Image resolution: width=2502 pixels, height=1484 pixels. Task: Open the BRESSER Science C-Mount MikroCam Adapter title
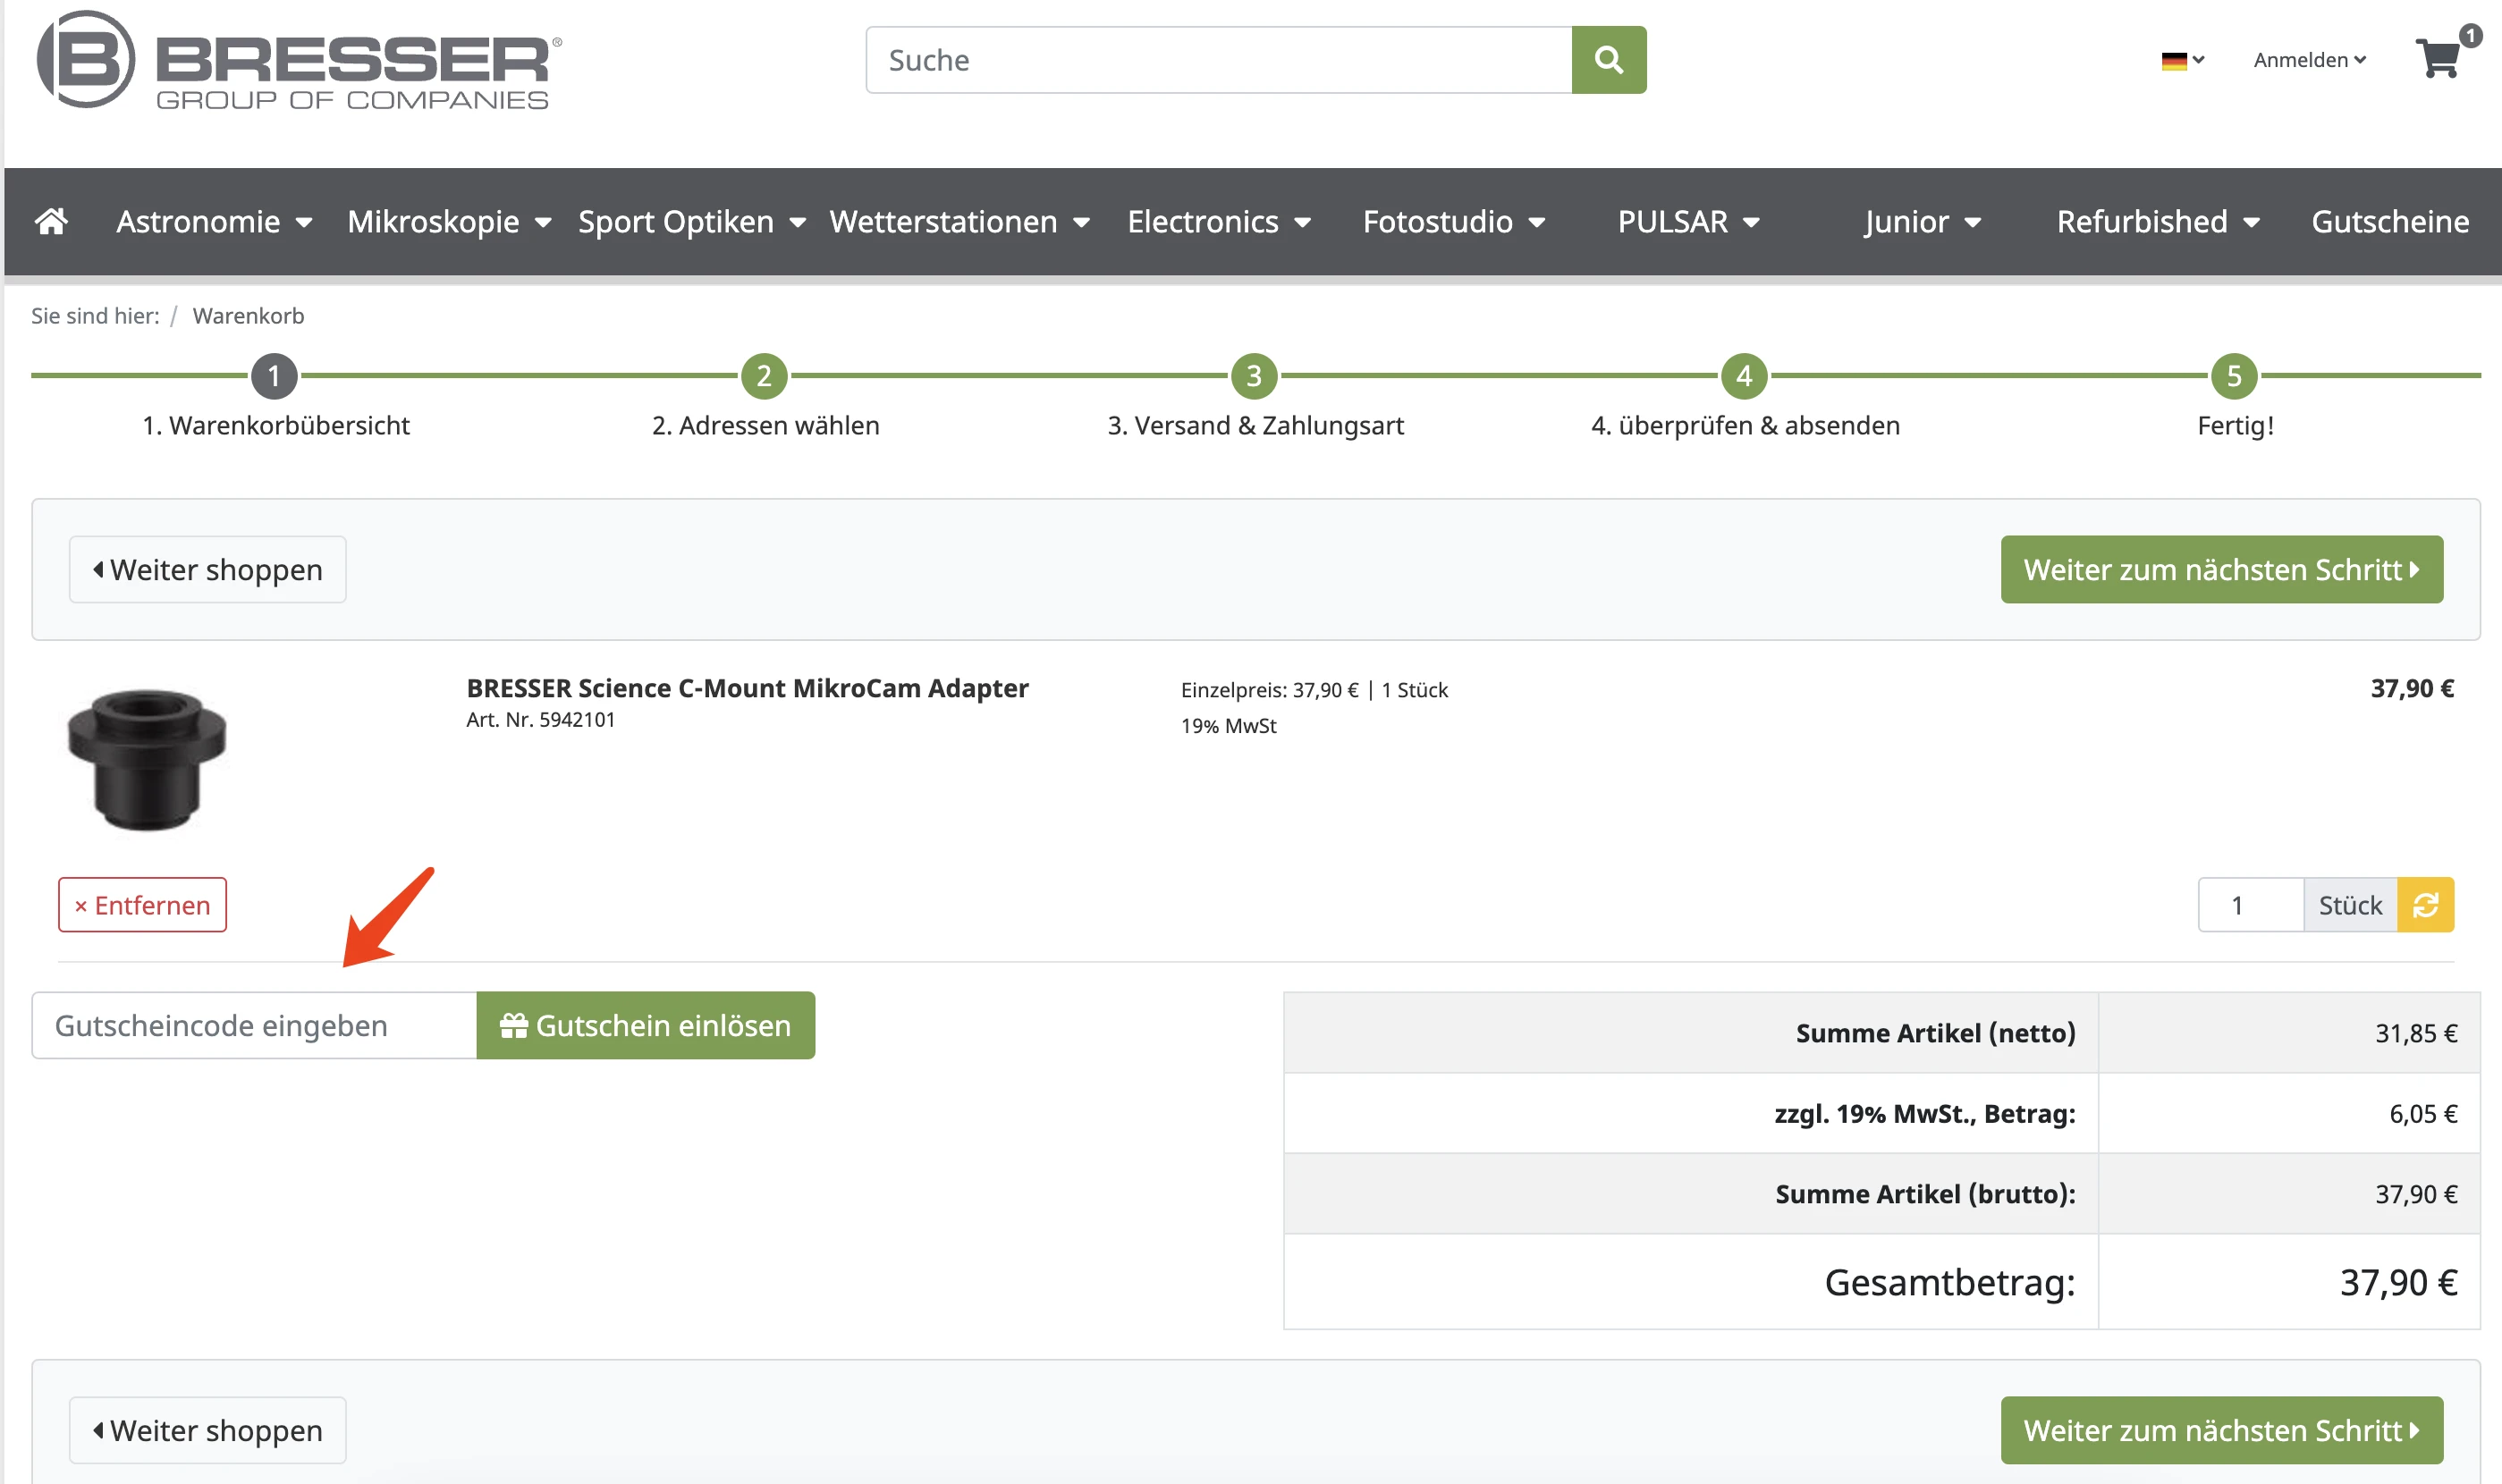click(x=747, y=688)
